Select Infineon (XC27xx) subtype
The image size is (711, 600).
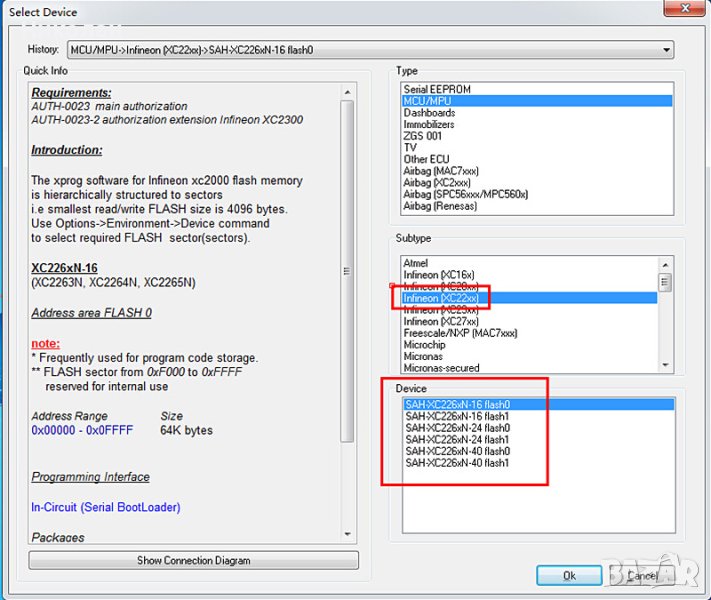(440, 321)
